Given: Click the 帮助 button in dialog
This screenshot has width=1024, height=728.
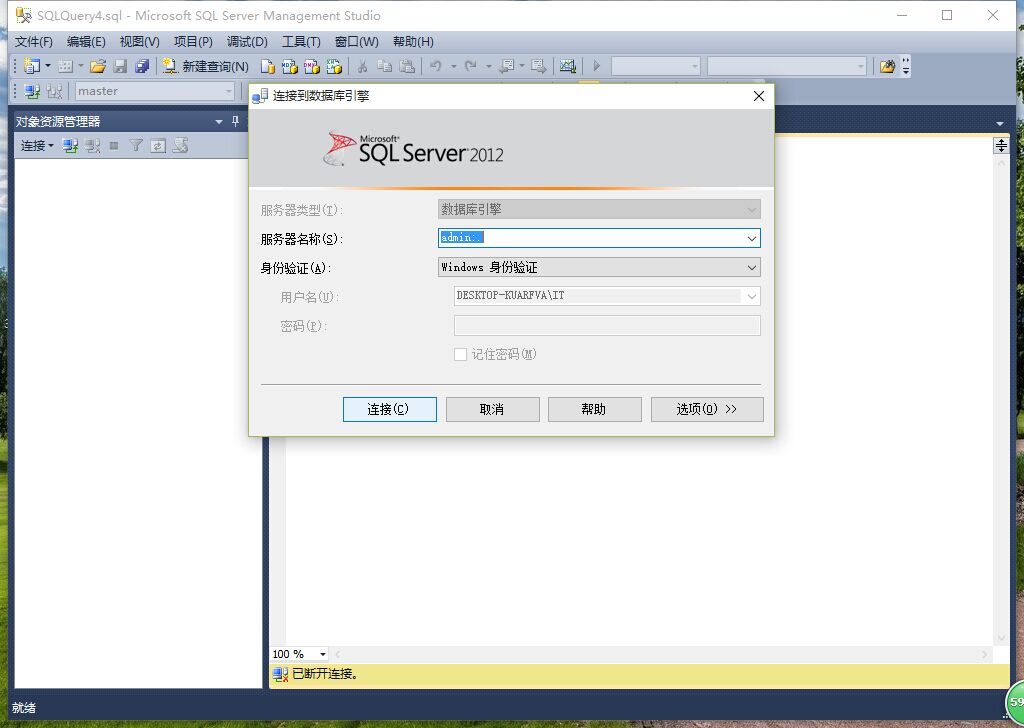Looking at the screenshot, I should click(594, 409).
